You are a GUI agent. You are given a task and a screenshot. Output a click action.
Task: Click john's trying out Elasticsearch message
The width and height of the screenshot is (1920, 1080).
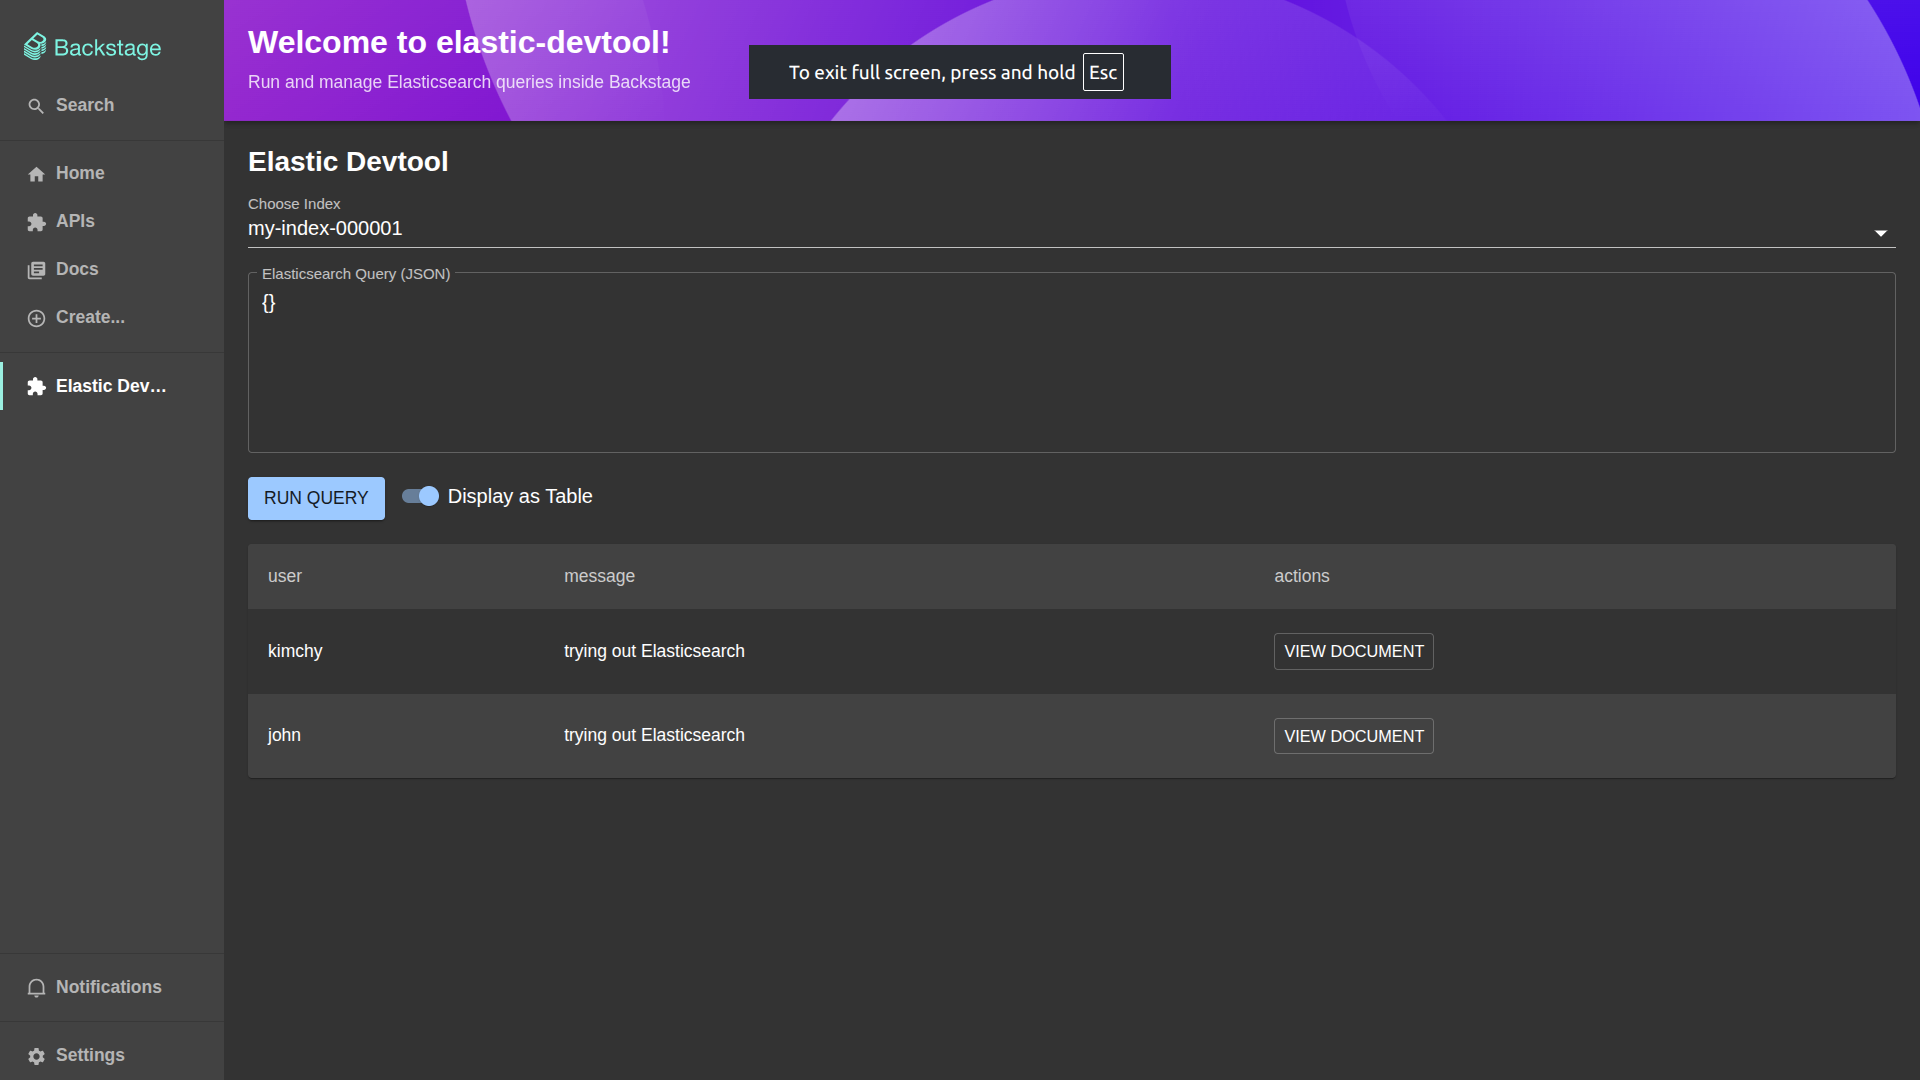point(654,735)
